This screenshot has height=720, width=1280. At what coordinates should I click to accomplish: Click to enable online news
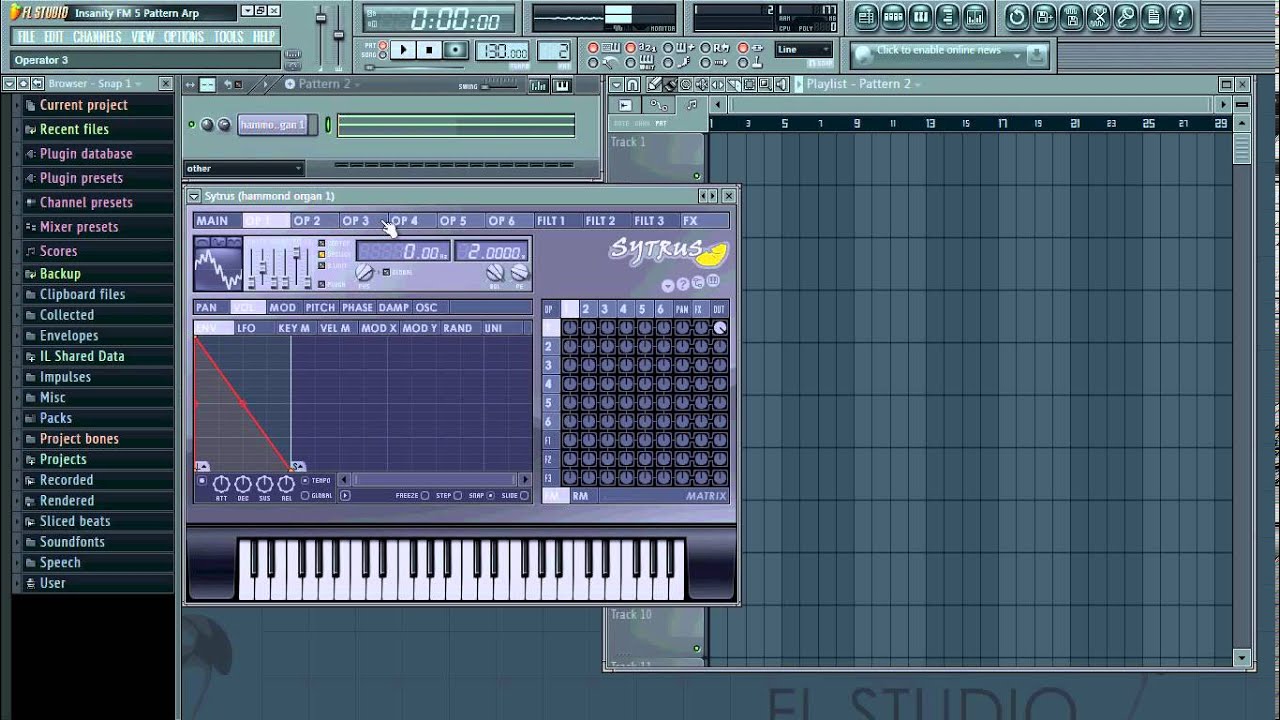[938, 51]
